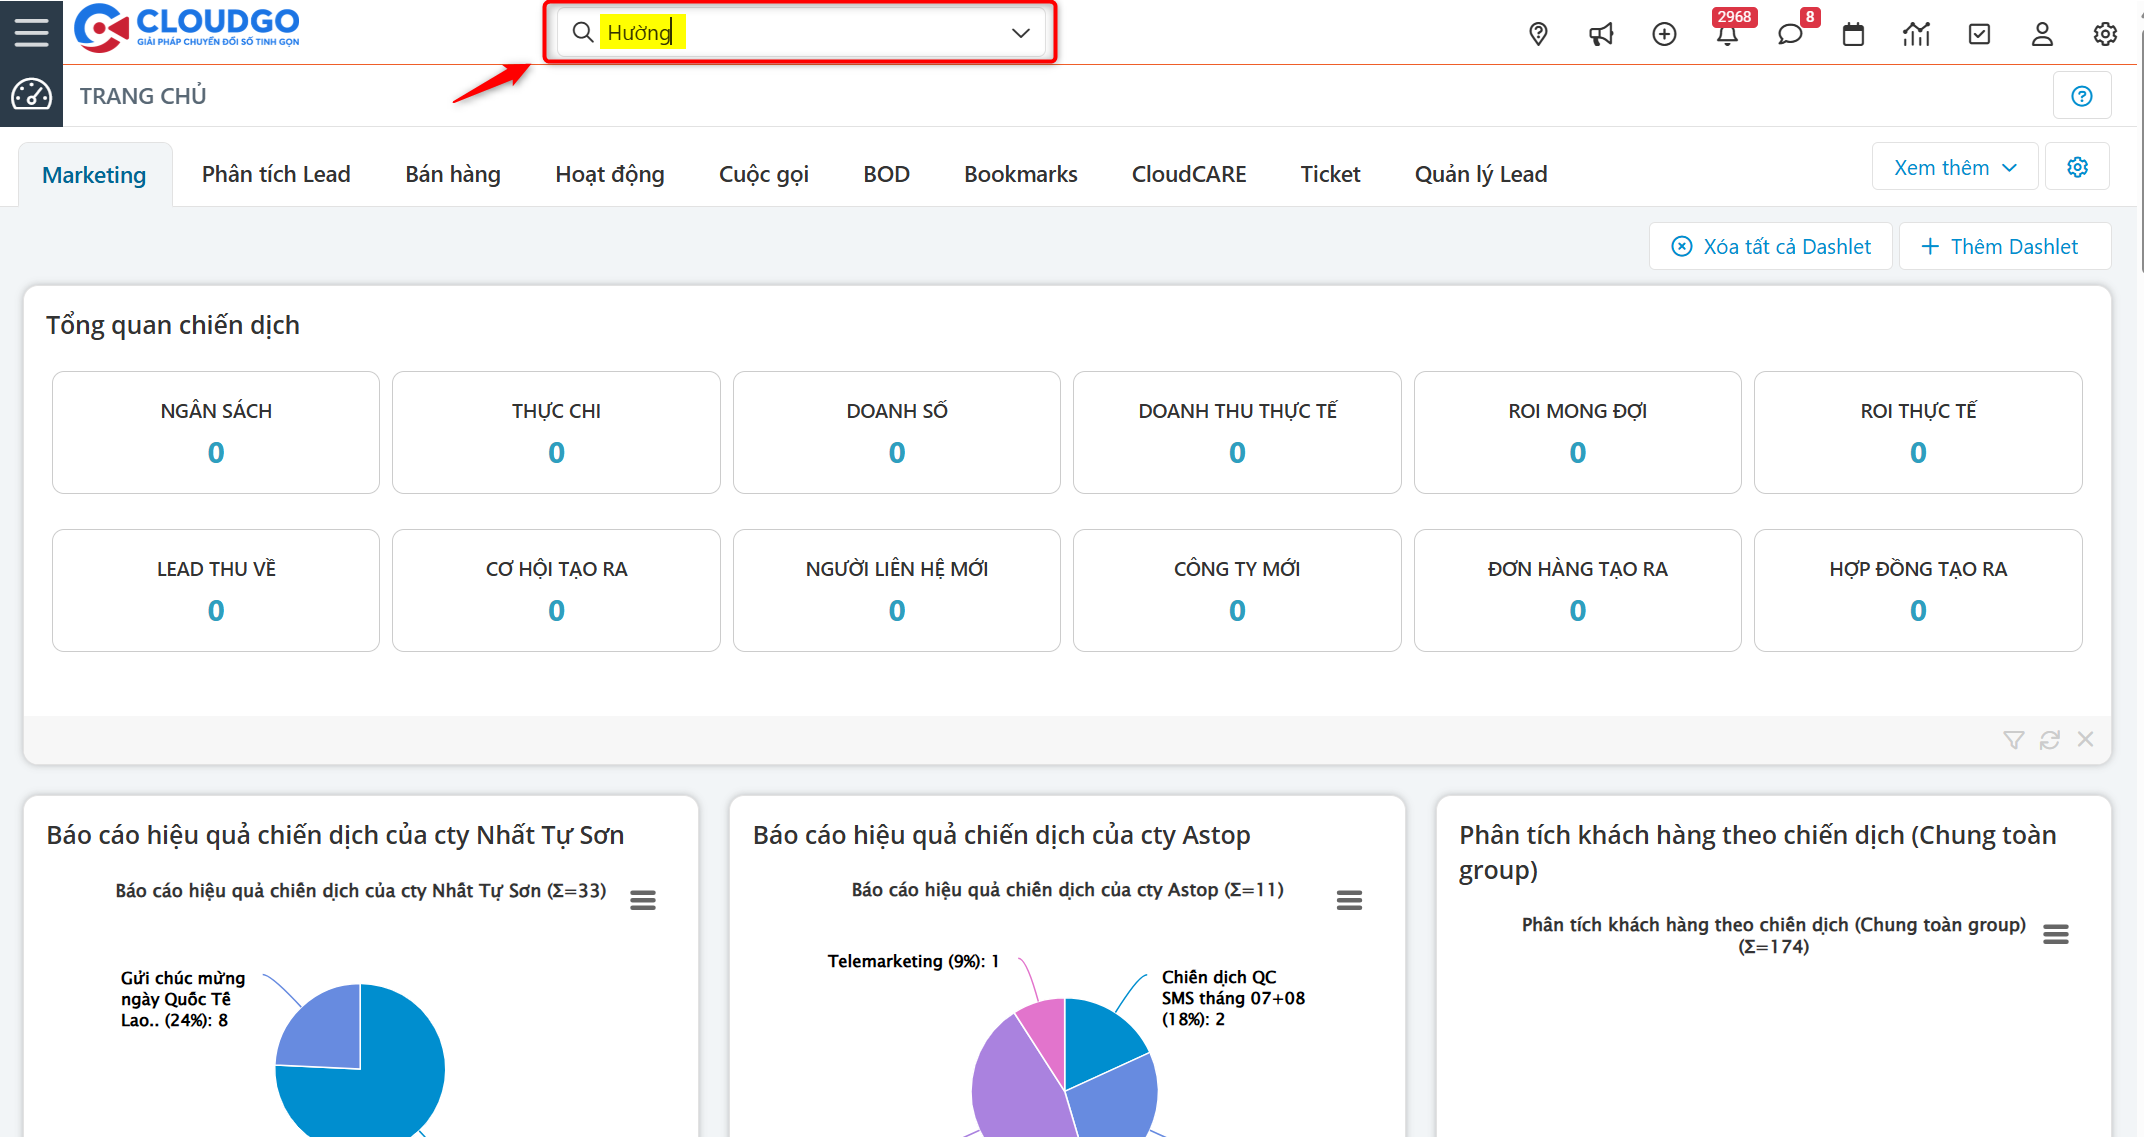
Task: Open the notifications bell icon
Action: click(x=1727, y=36)
